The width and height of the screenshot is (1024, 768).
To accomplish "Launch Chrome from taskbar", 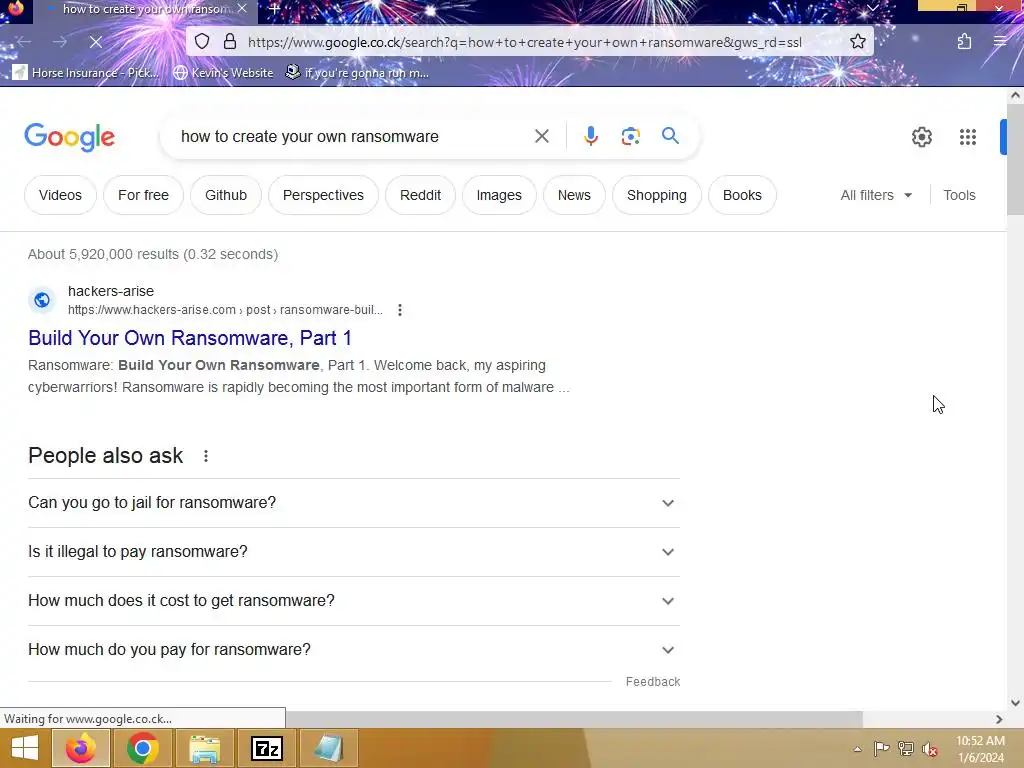I will 142,748.
